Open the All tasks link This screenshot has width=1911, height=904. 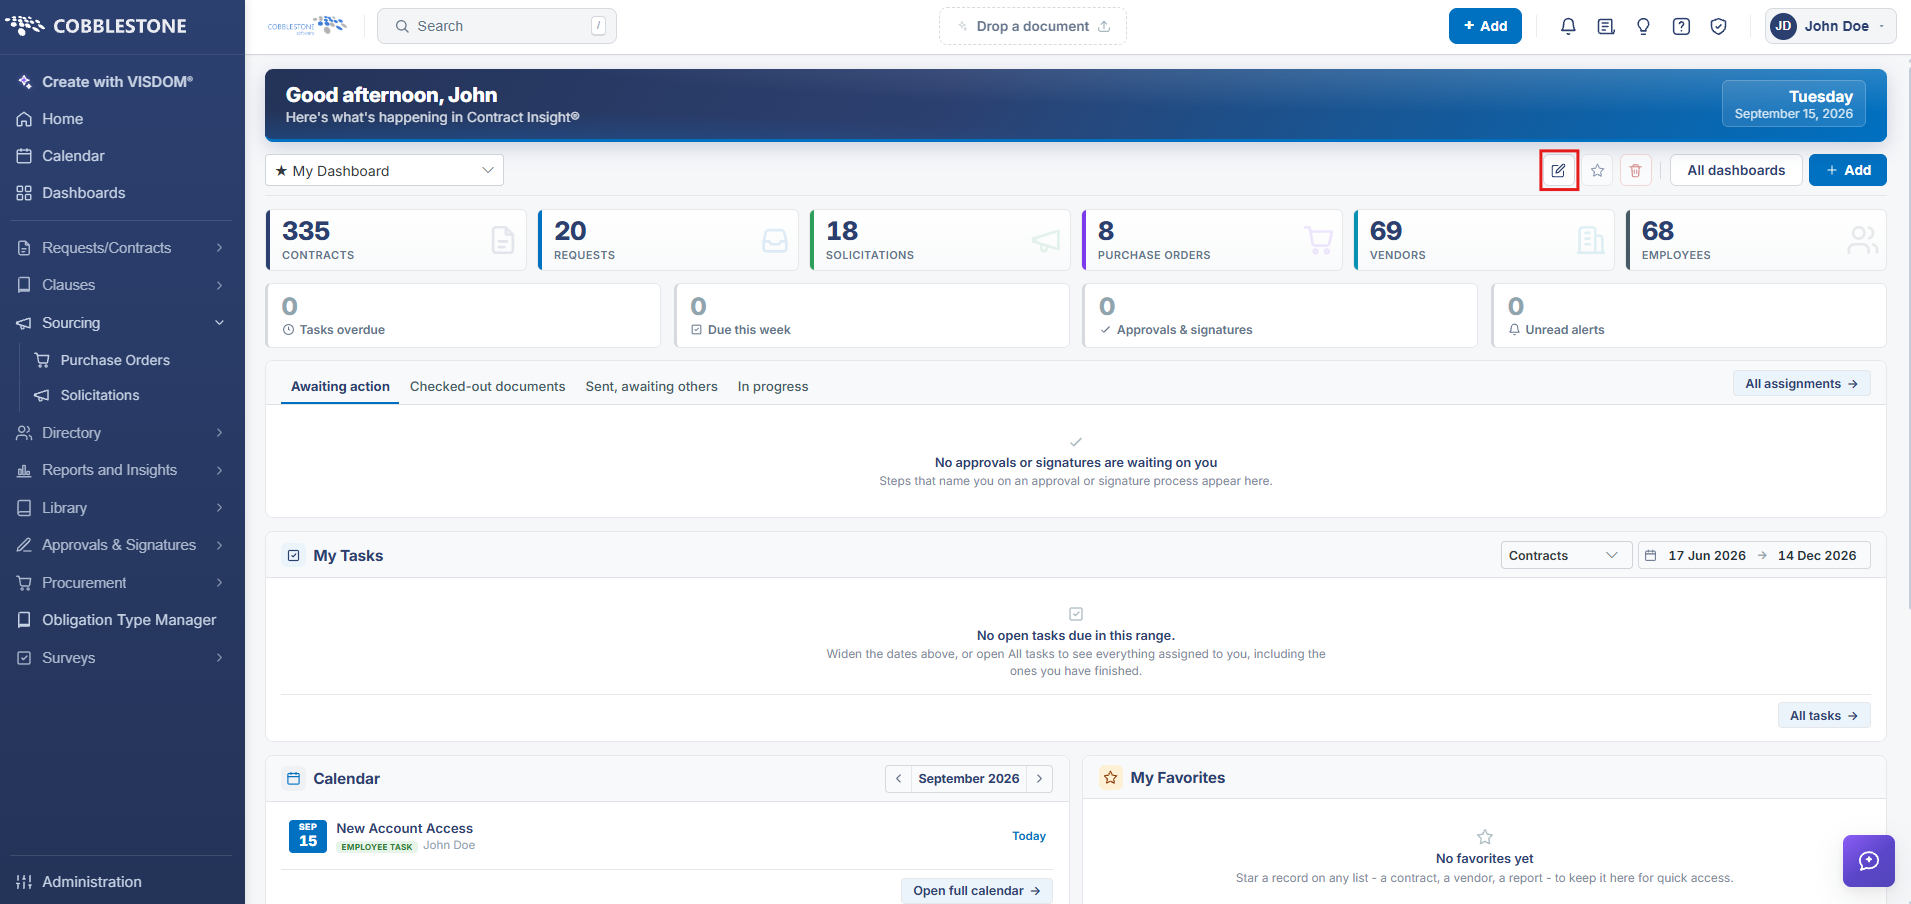click(x=1823, y=715)
